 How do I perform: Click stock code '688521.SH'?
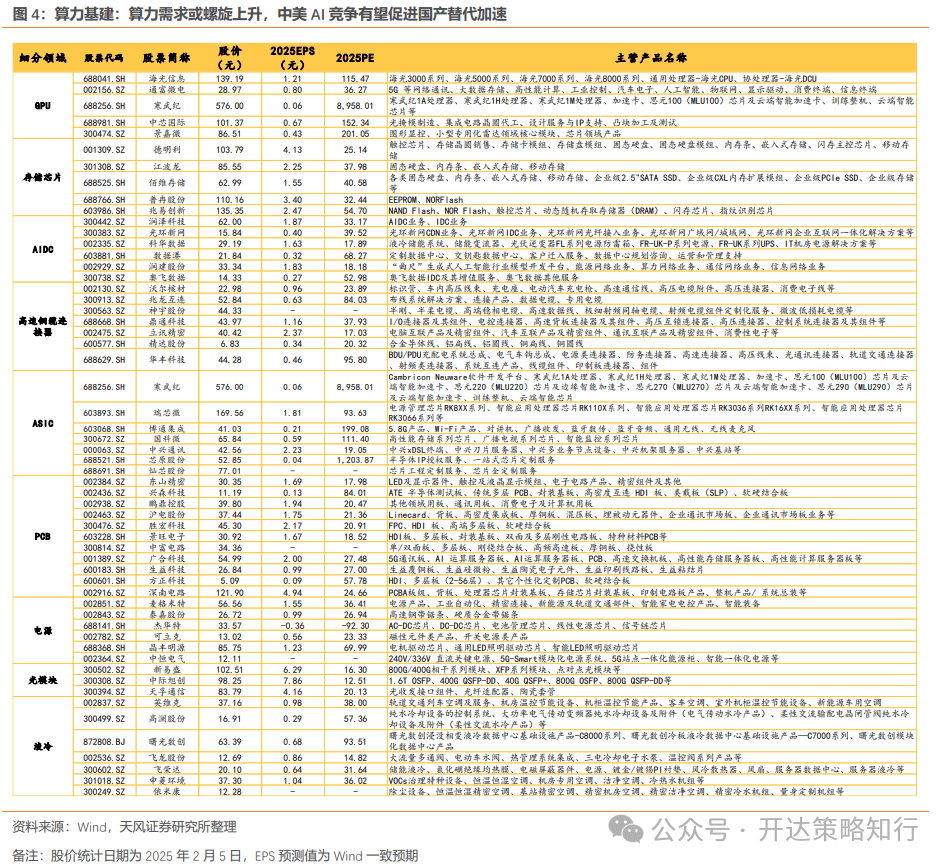tap(104, 460)
